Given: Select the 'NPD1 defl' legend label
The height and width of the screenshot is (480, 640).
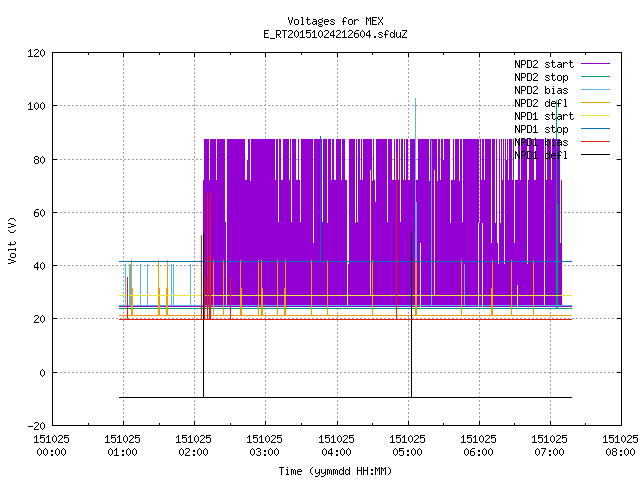Looking at the screenshot, I should click(541, 155).
